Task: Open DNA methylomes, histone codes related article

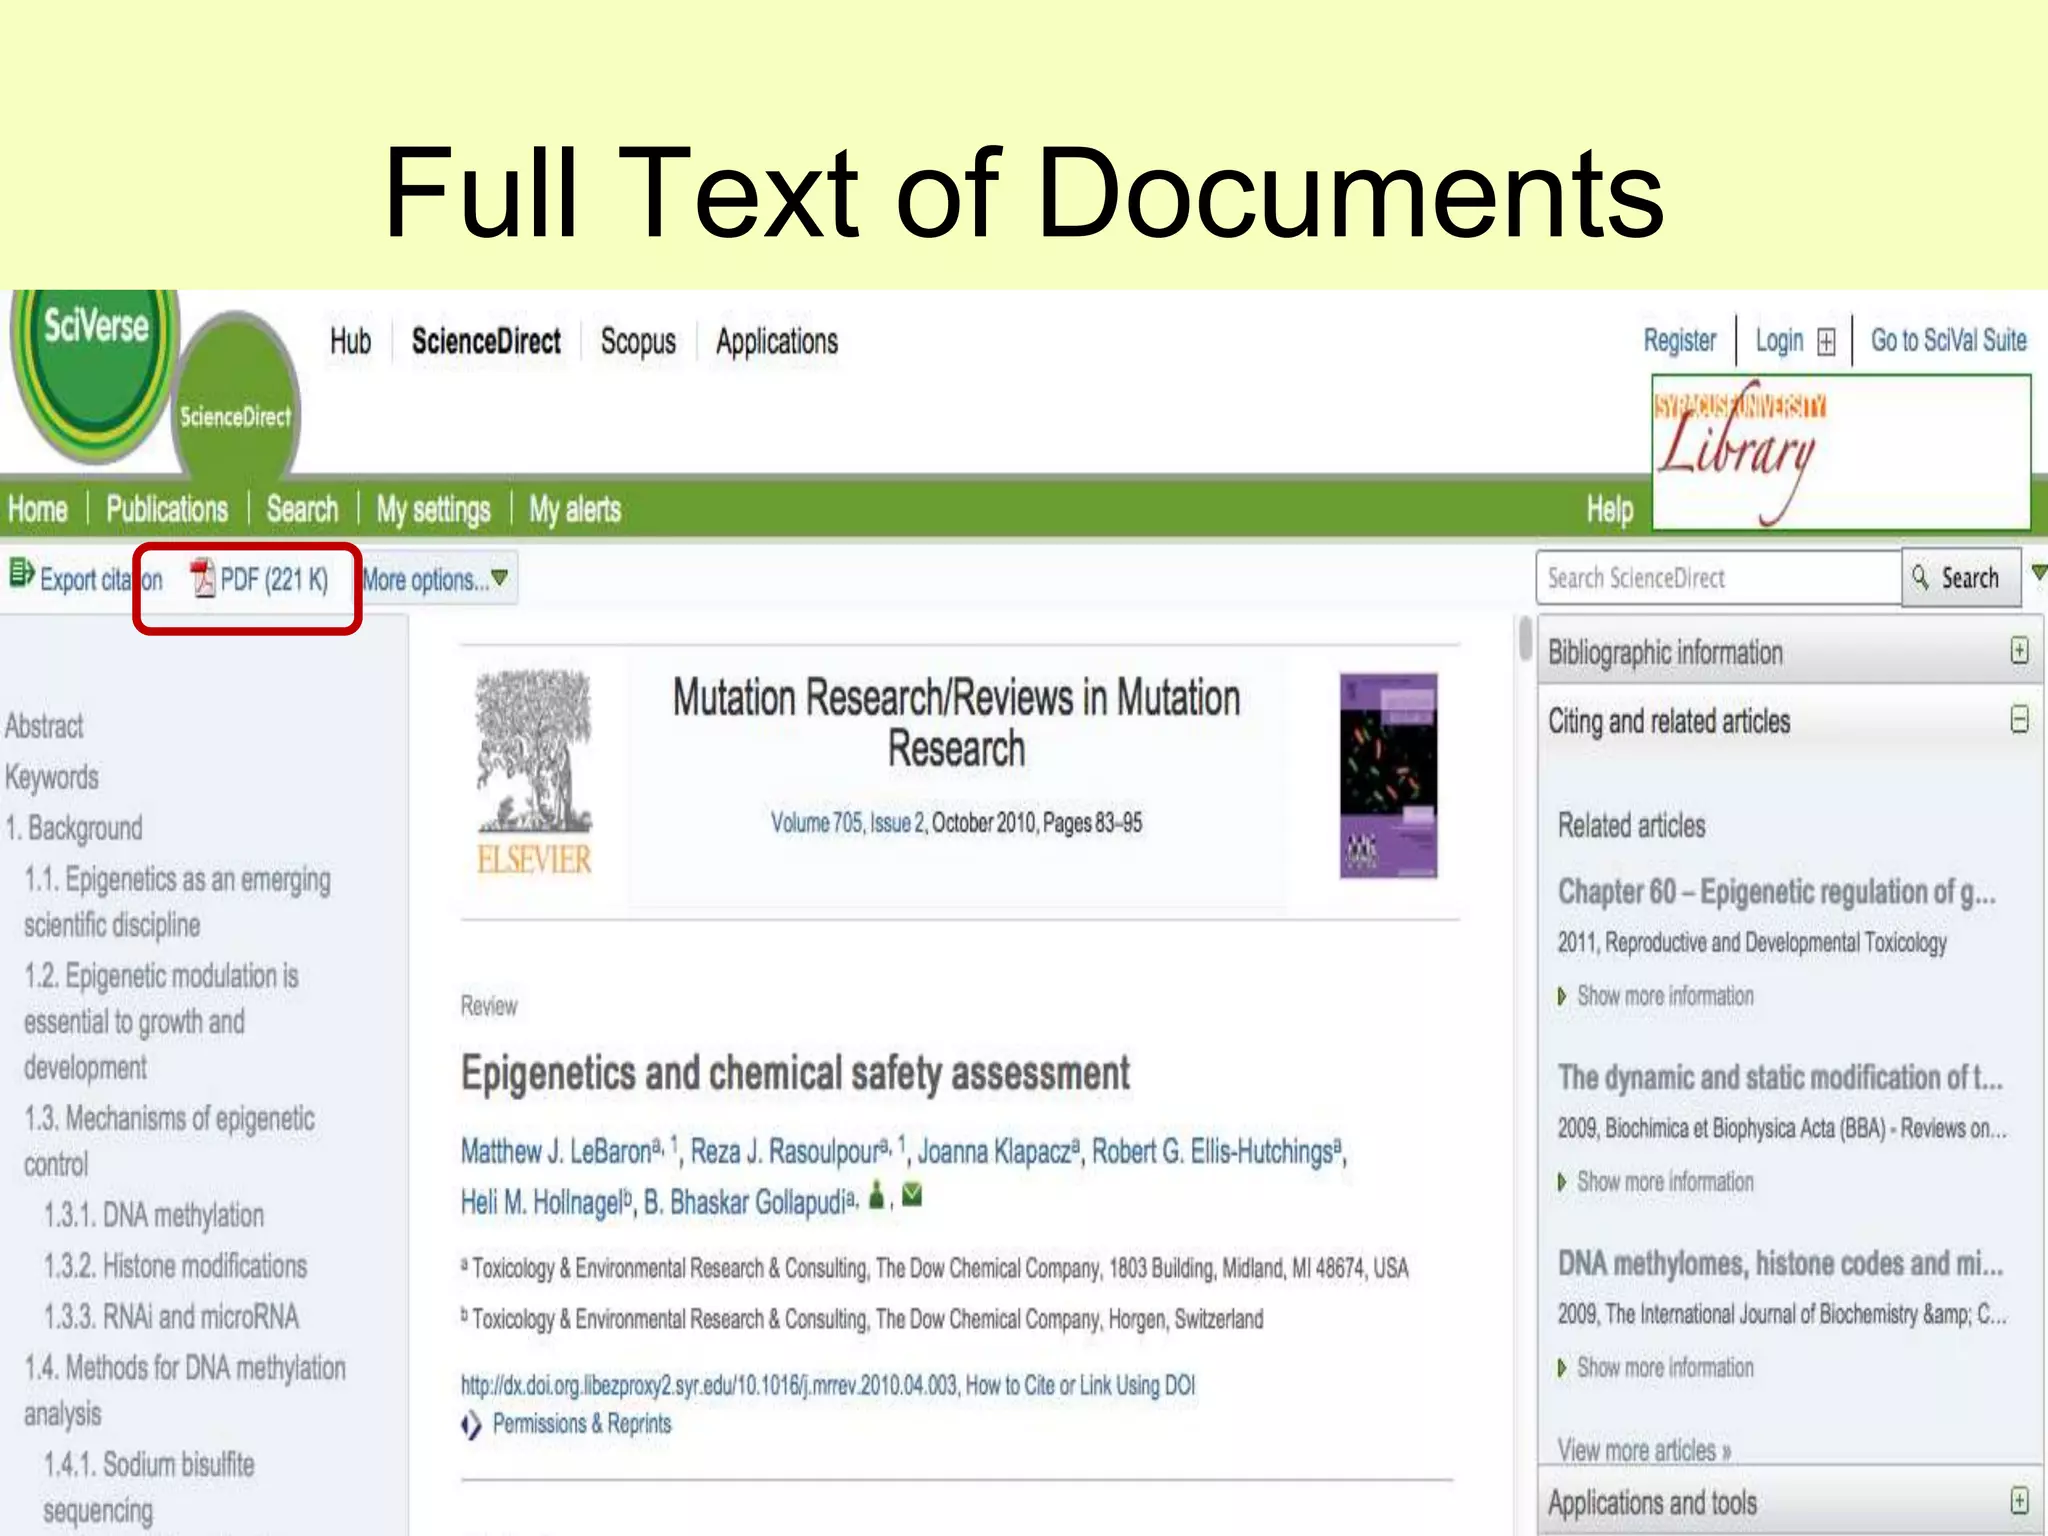Action: coord(1780,1264)
